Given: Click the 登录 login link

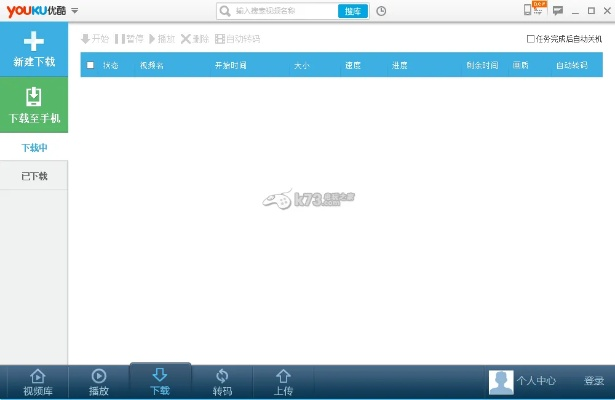Looking at the screenshot, I should click(593, 381).
